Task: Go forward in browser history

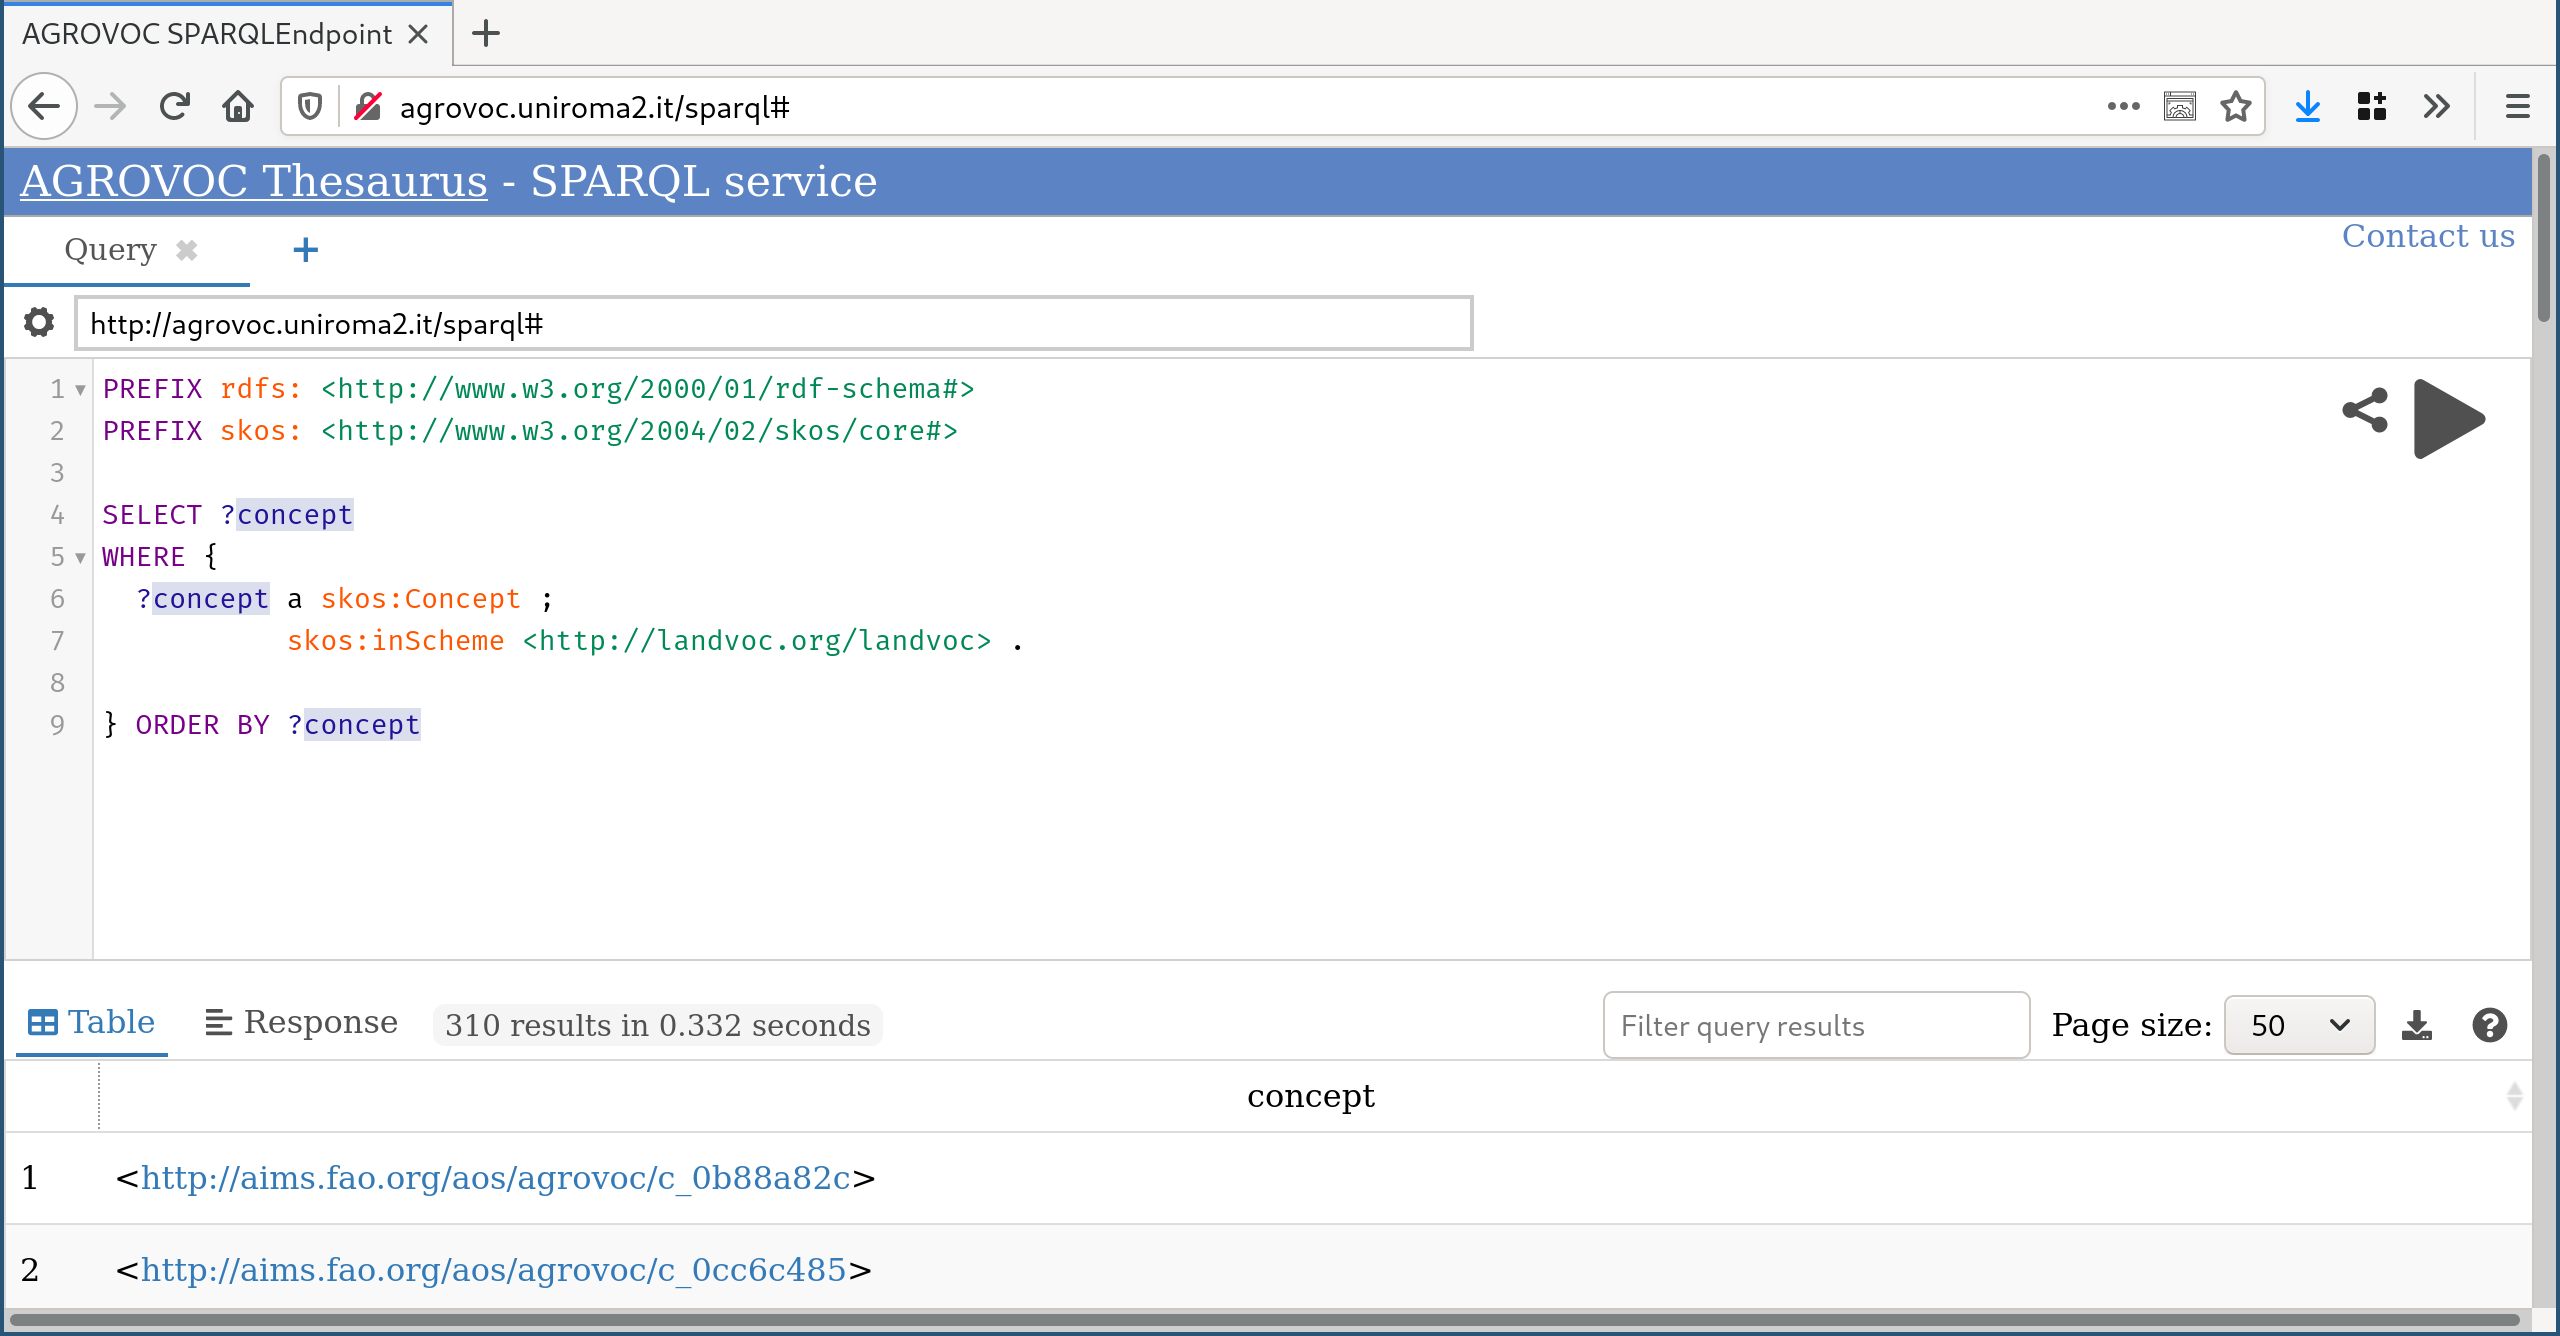Action: (110, 106)
